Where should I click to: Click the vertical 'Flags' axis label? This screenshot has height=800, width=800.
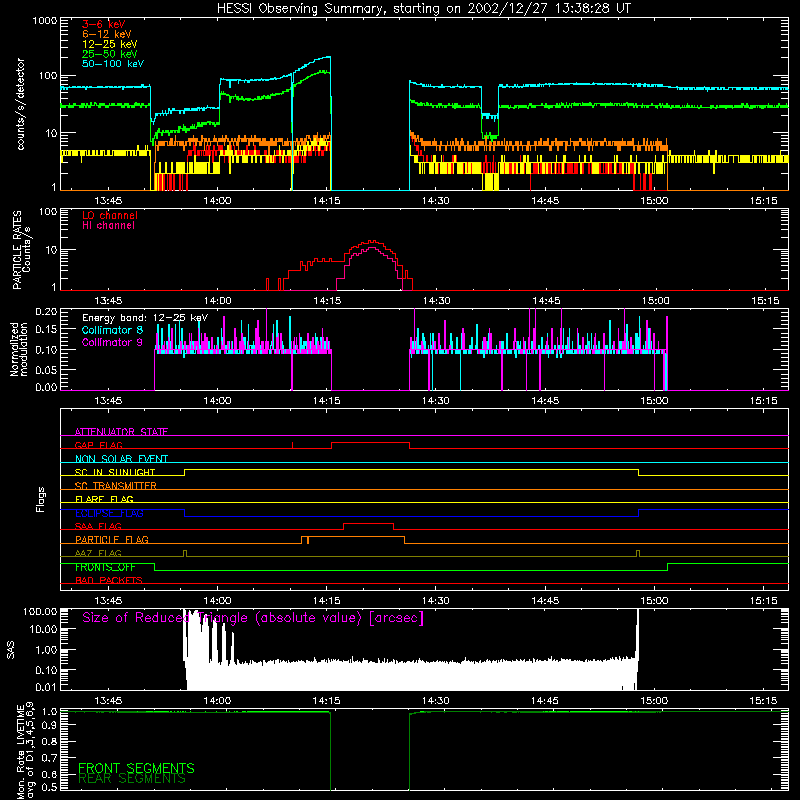coord(40,499)
